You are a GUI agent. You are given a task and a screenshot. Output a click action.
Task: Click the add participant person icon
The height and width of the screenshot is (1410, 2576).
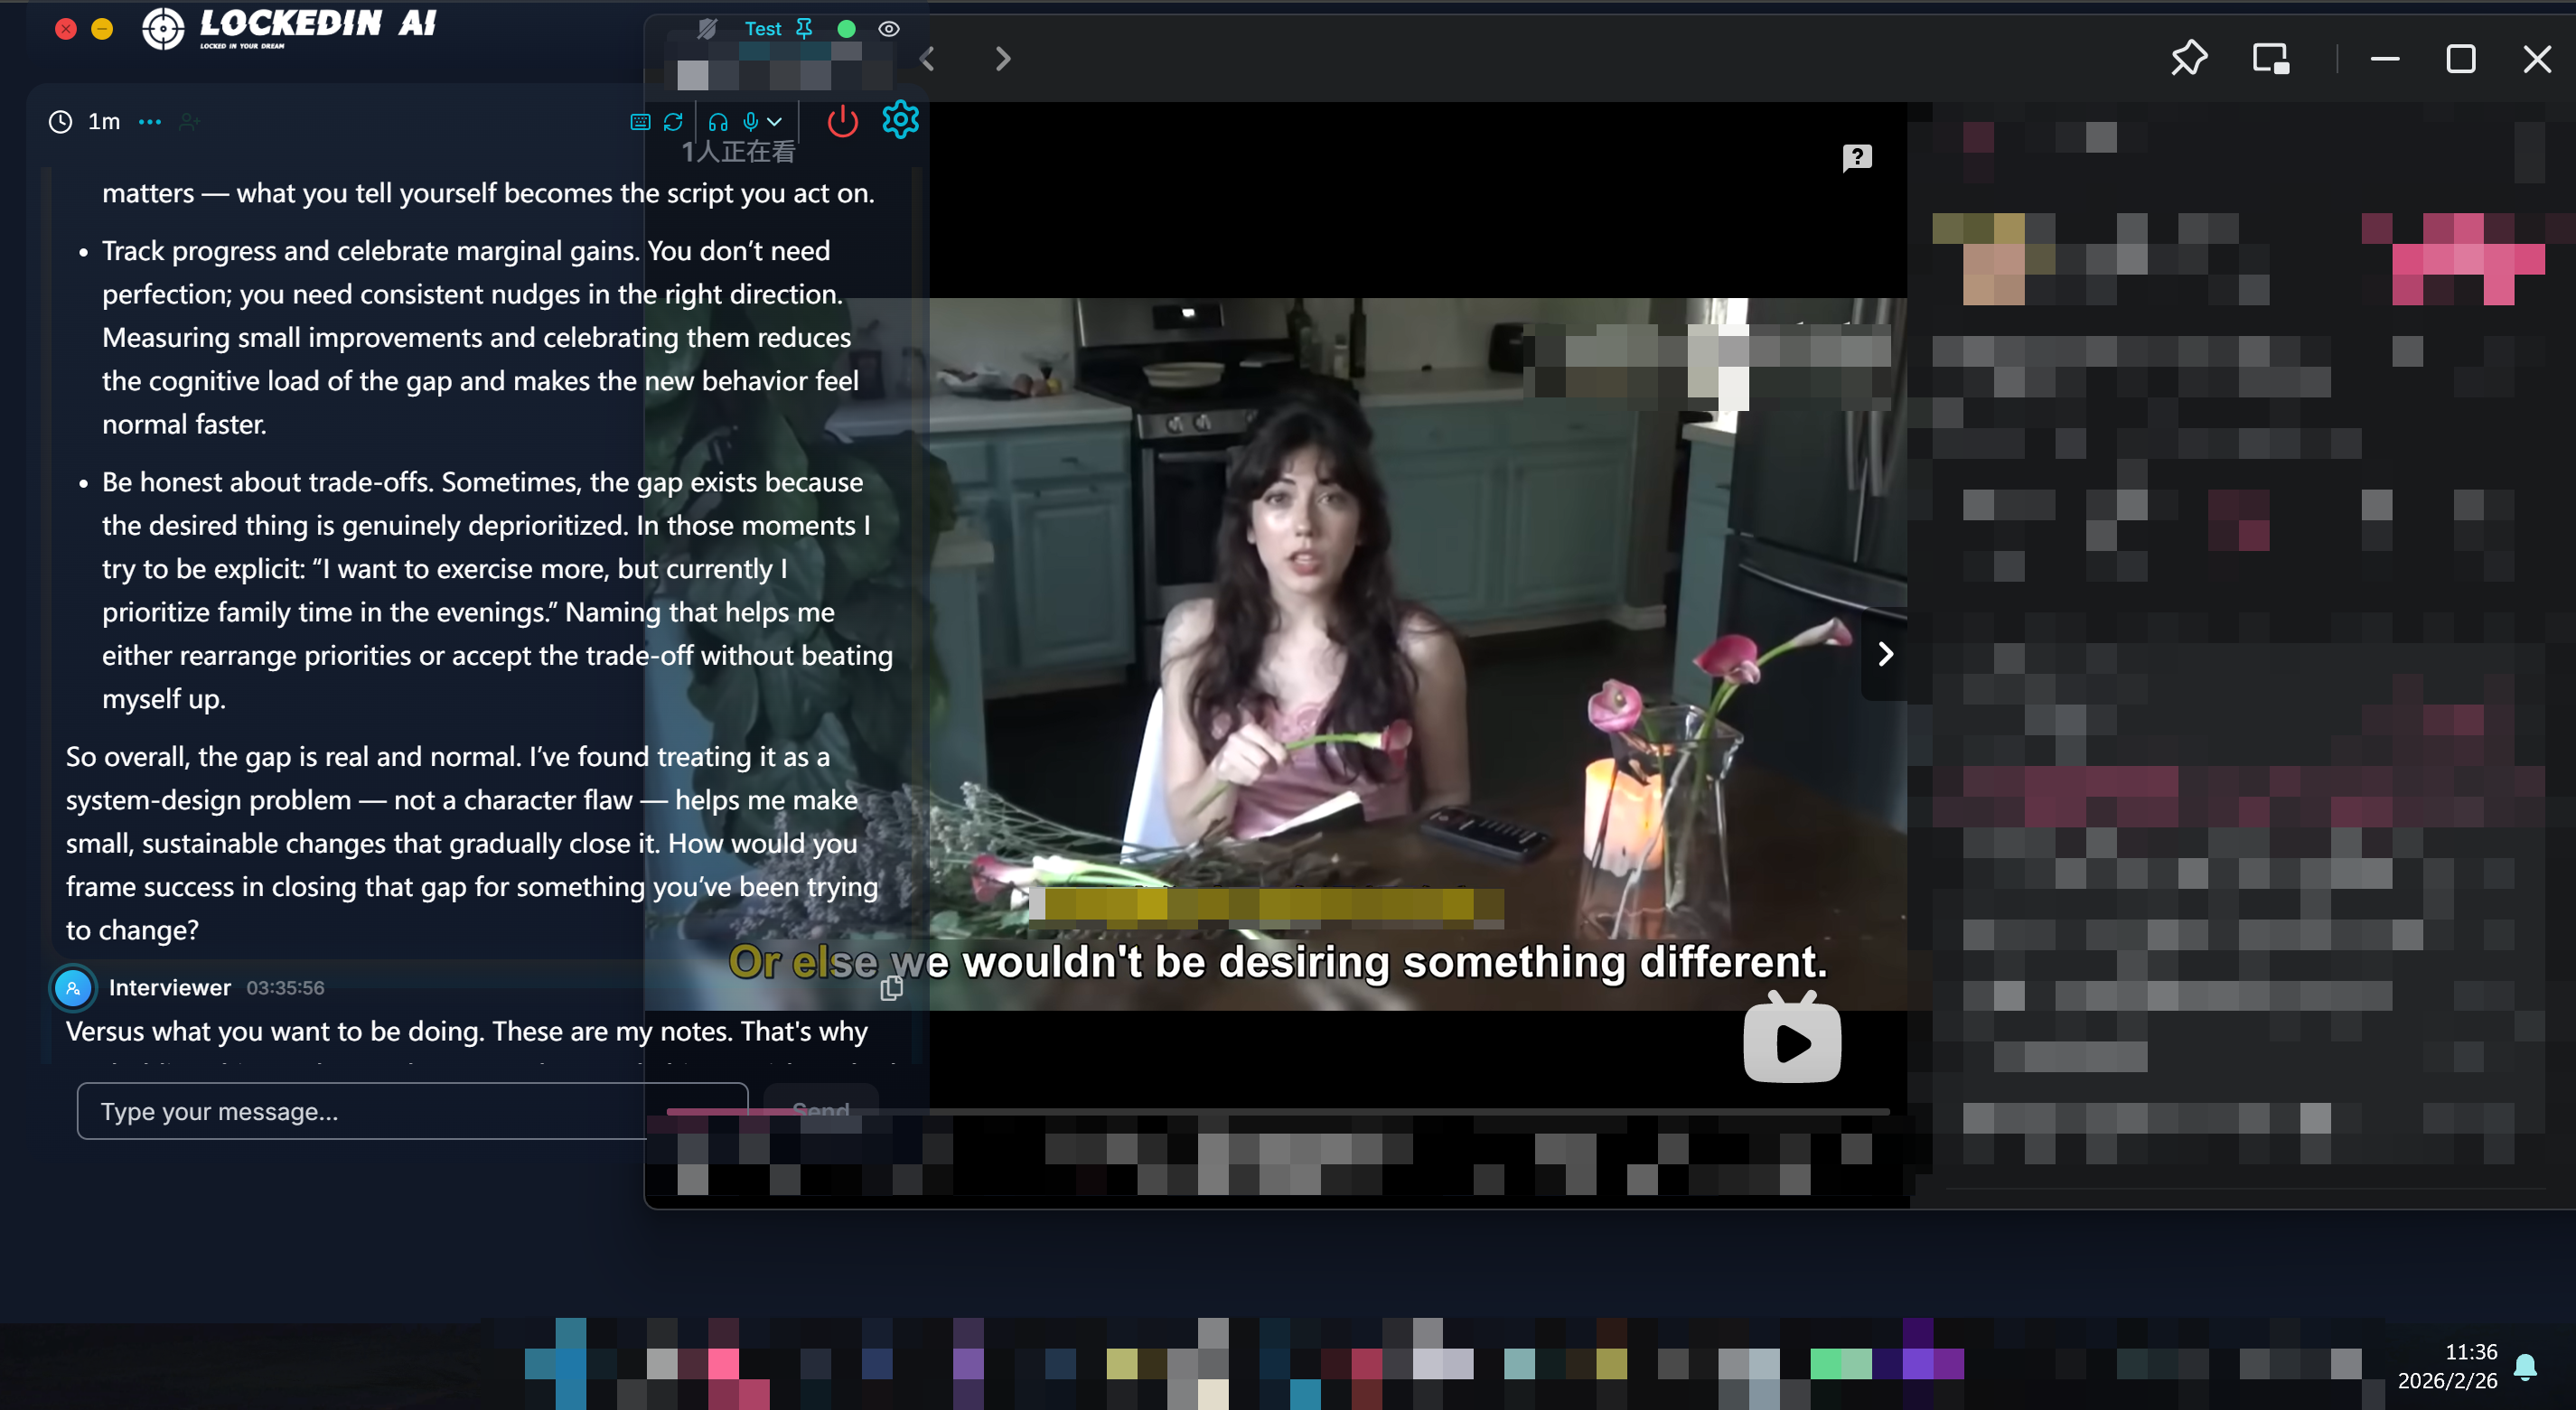click(188, 122)
